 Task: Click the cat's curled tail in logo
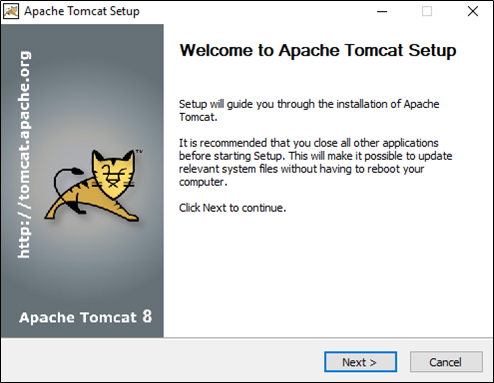pyautogui.click(x=67, y=188)
